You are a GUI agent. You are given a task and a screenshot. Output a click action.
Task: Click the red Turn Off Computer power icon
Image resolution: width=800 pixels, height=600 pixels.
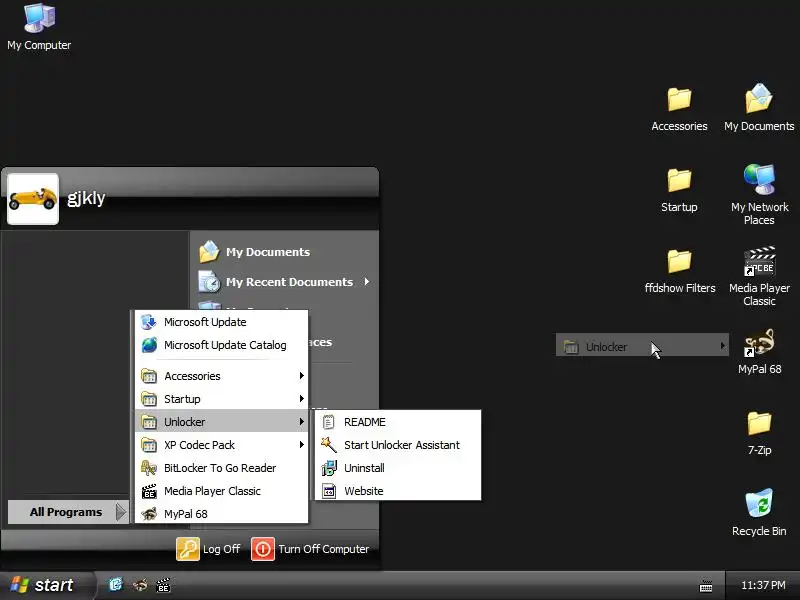[263, 549]
